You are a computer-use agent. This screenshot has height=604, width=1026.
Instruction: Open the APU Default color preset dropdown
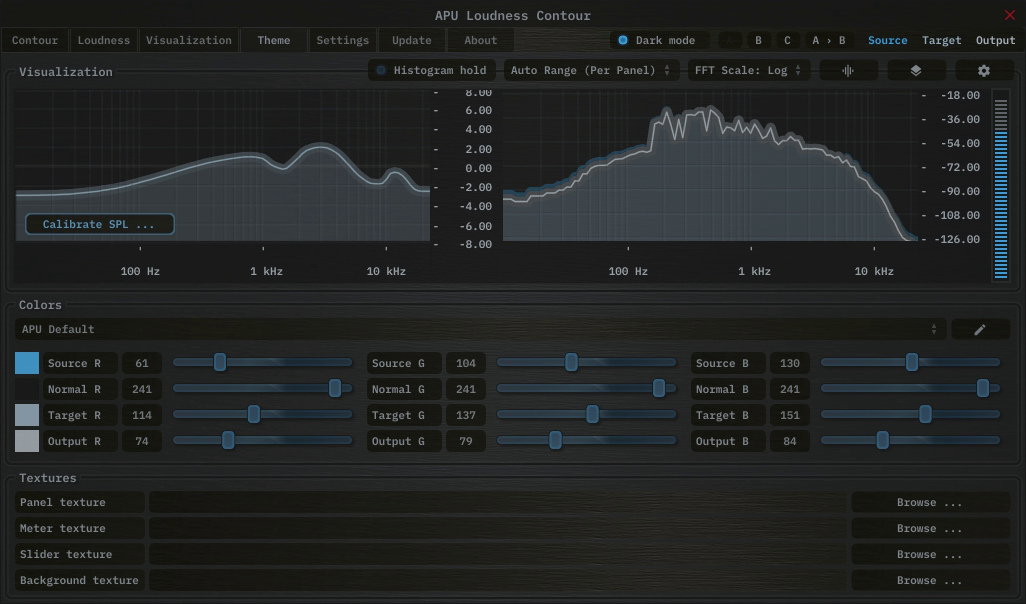[480, 329]
